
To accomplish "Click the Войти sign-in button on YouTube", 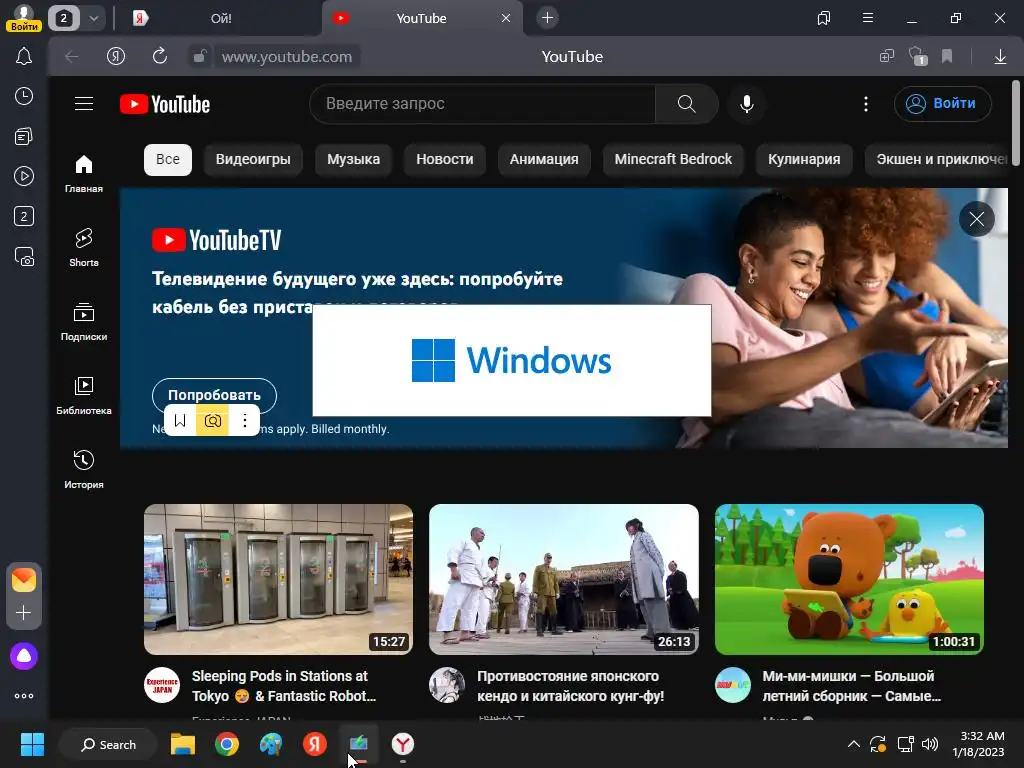I will click(x=942, y=103).
